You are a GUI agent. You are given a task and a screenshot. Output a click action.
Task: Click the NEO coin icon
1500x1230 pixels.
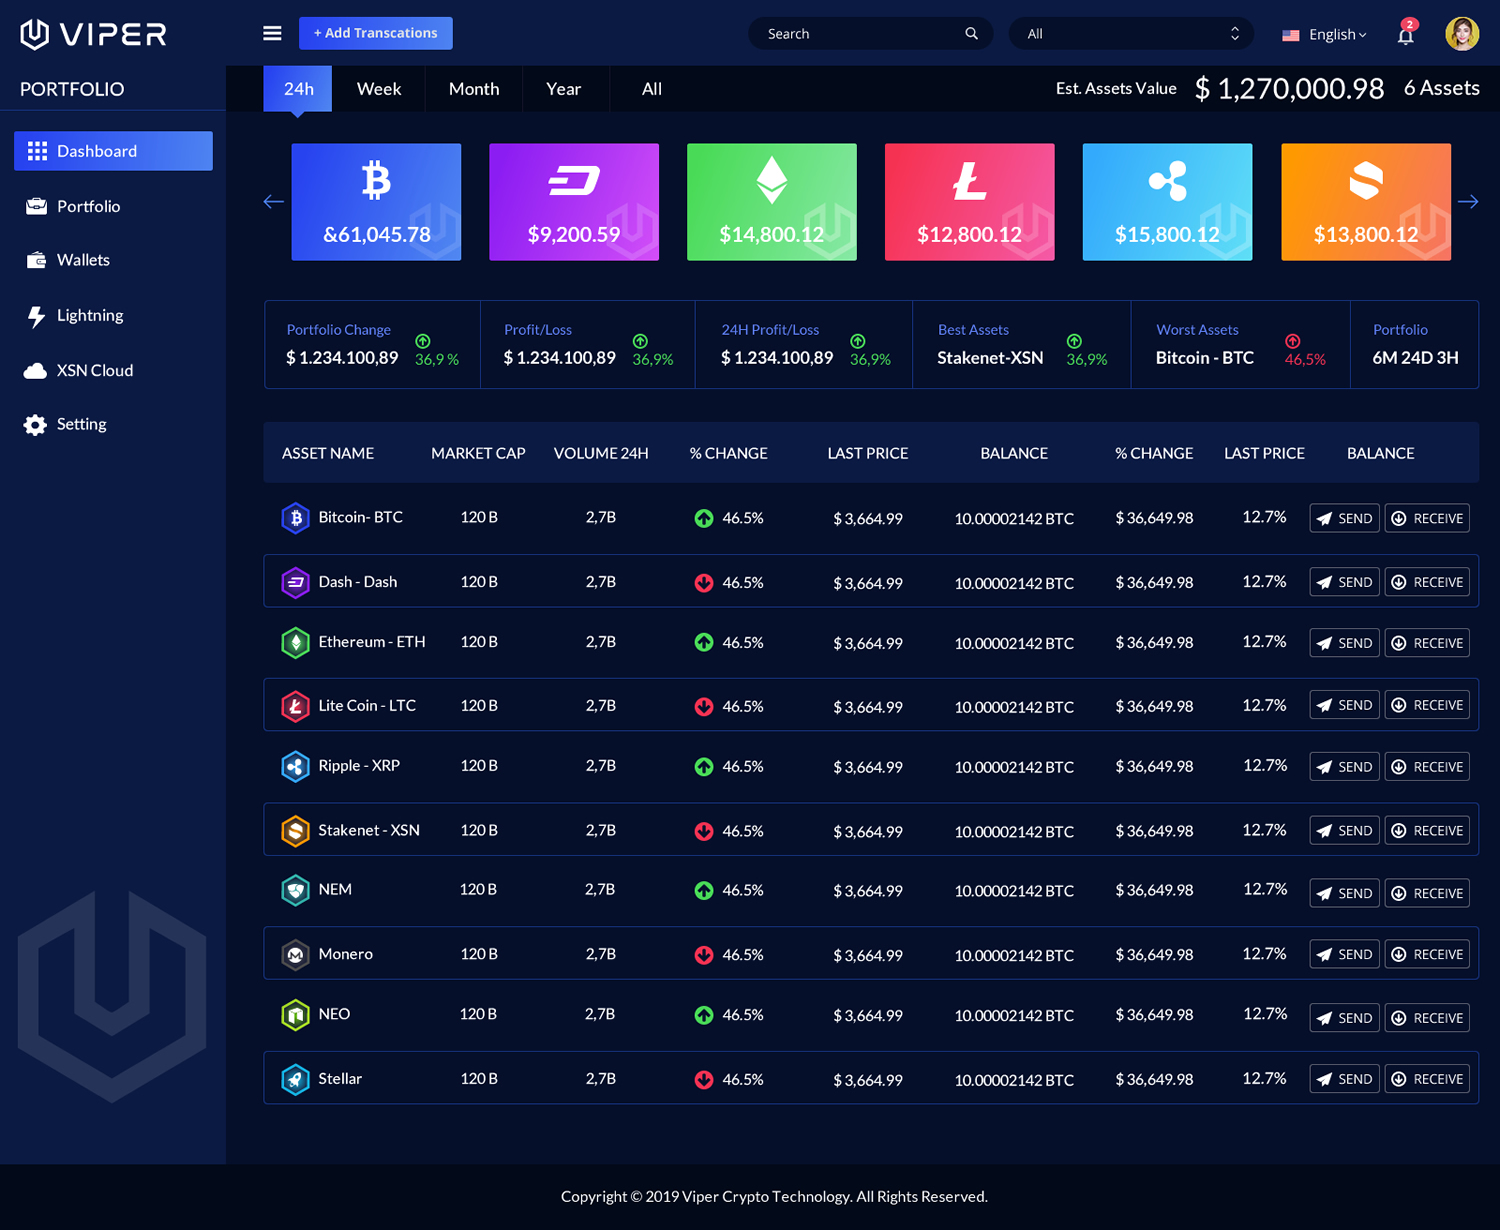coord(295,1015)
